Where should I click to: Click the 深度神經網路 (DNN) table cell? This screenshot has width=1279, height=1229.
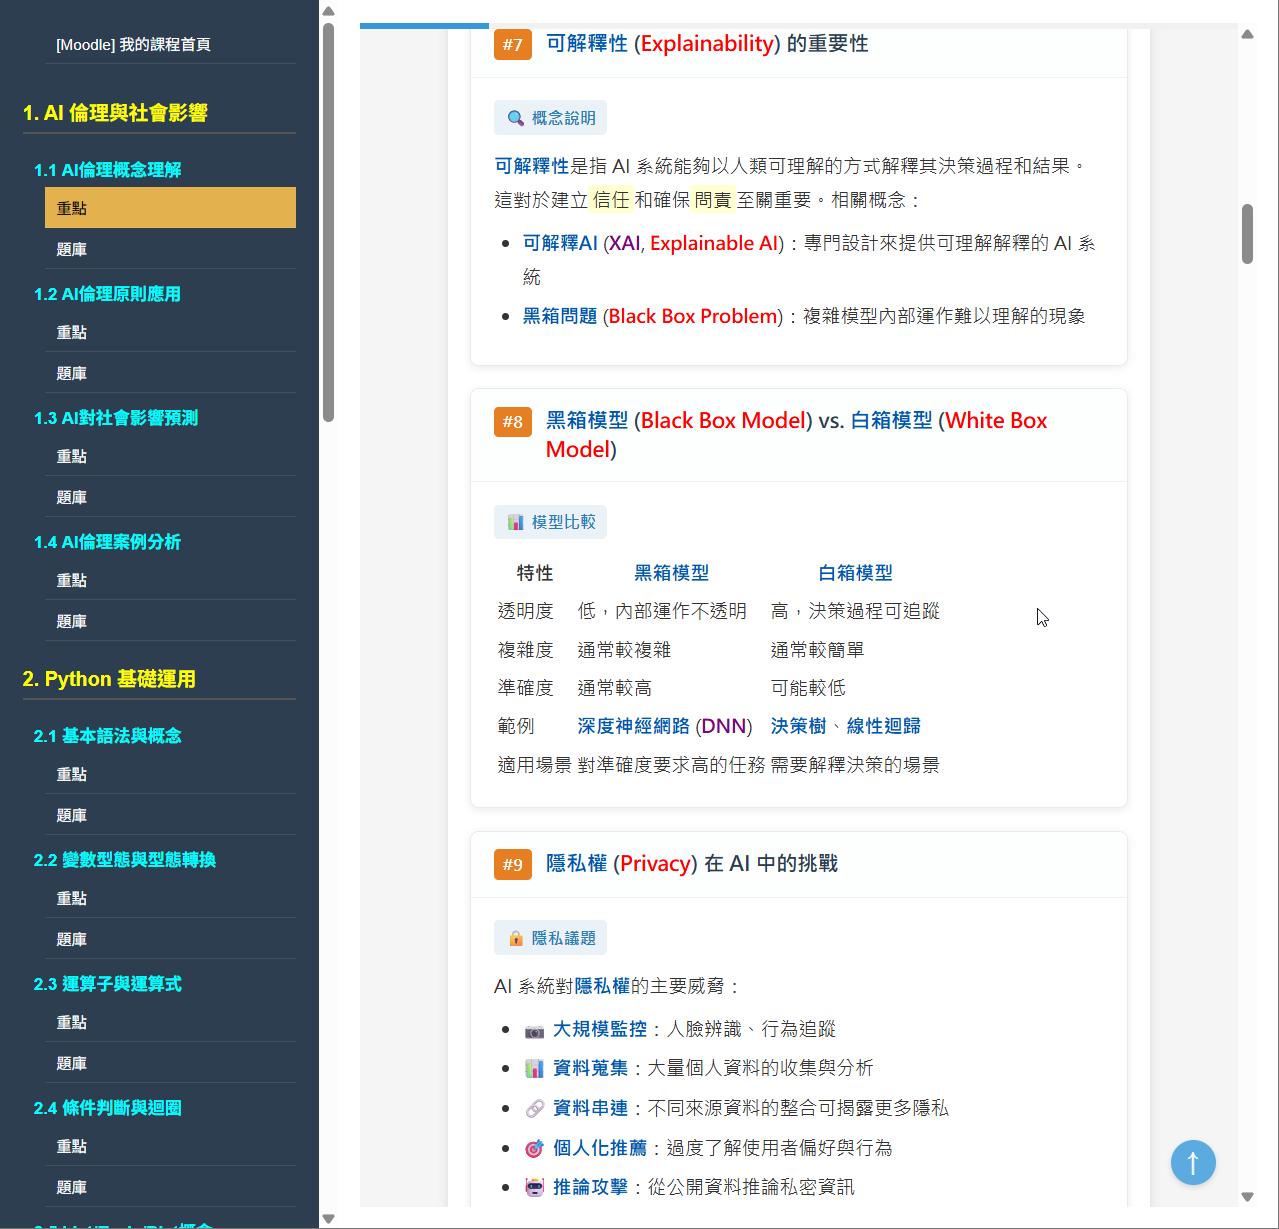point(665,726)
